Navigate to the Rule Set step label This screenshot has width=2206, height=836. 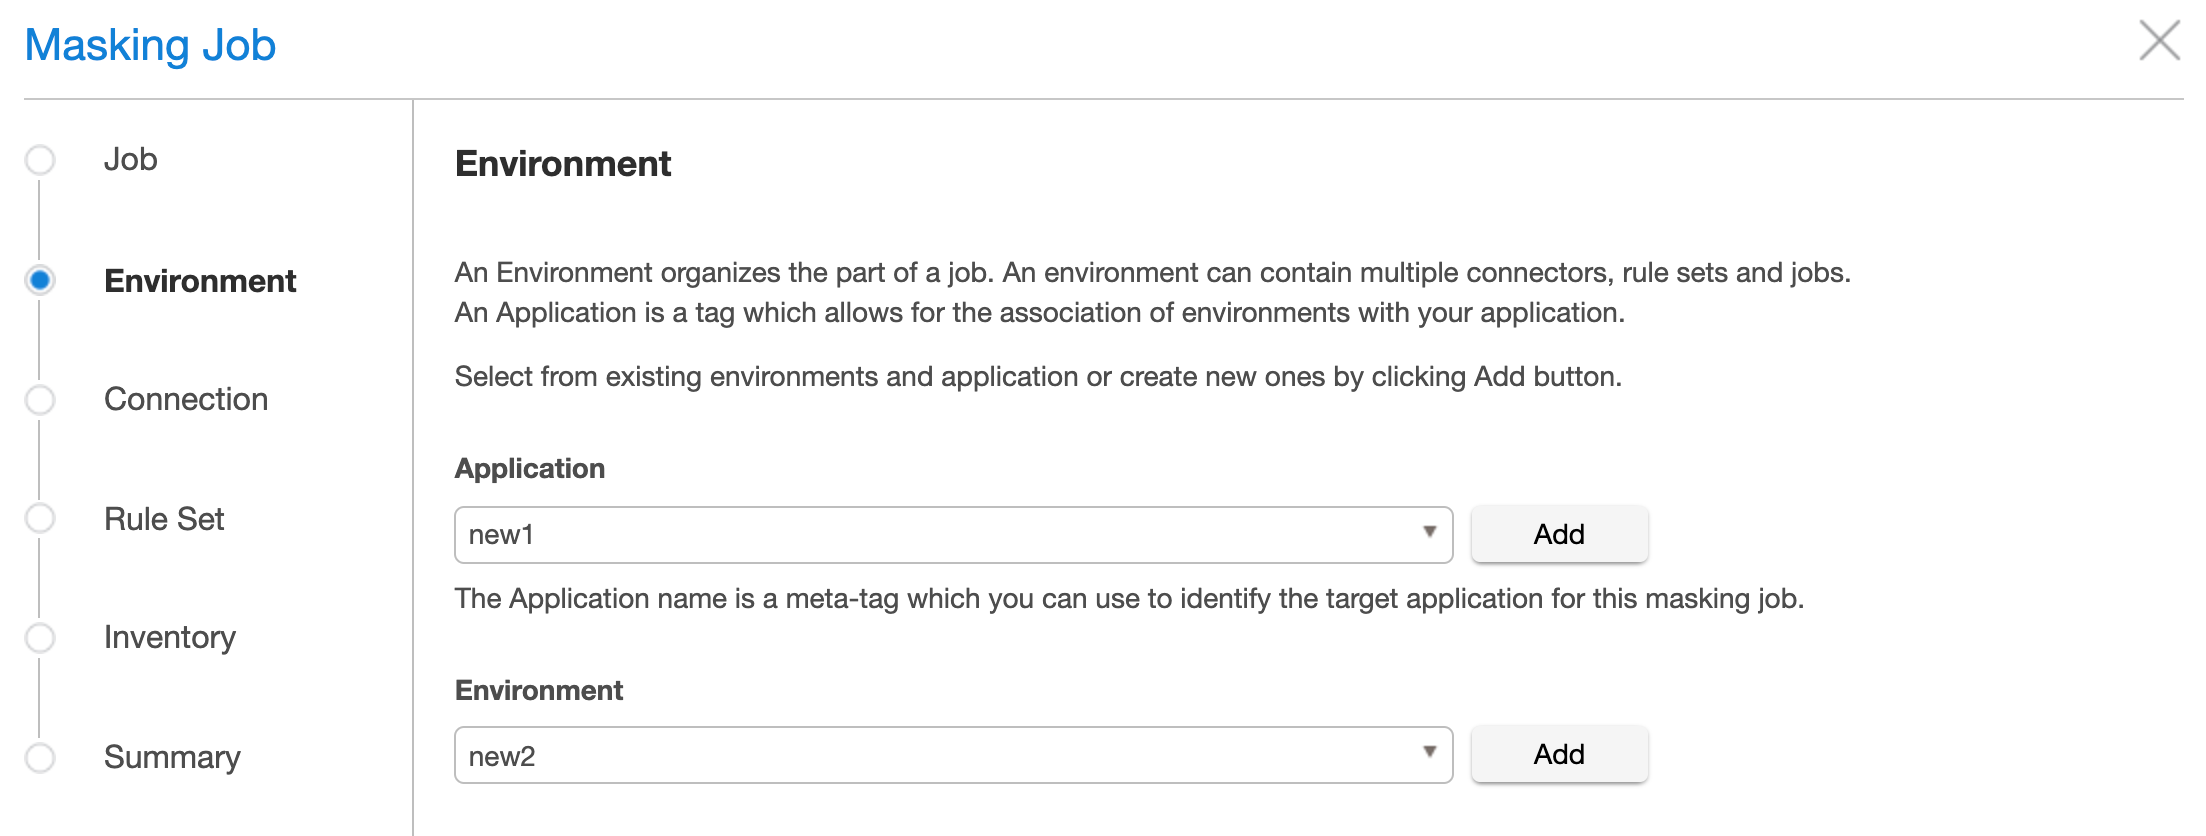[x=164, y=519]
